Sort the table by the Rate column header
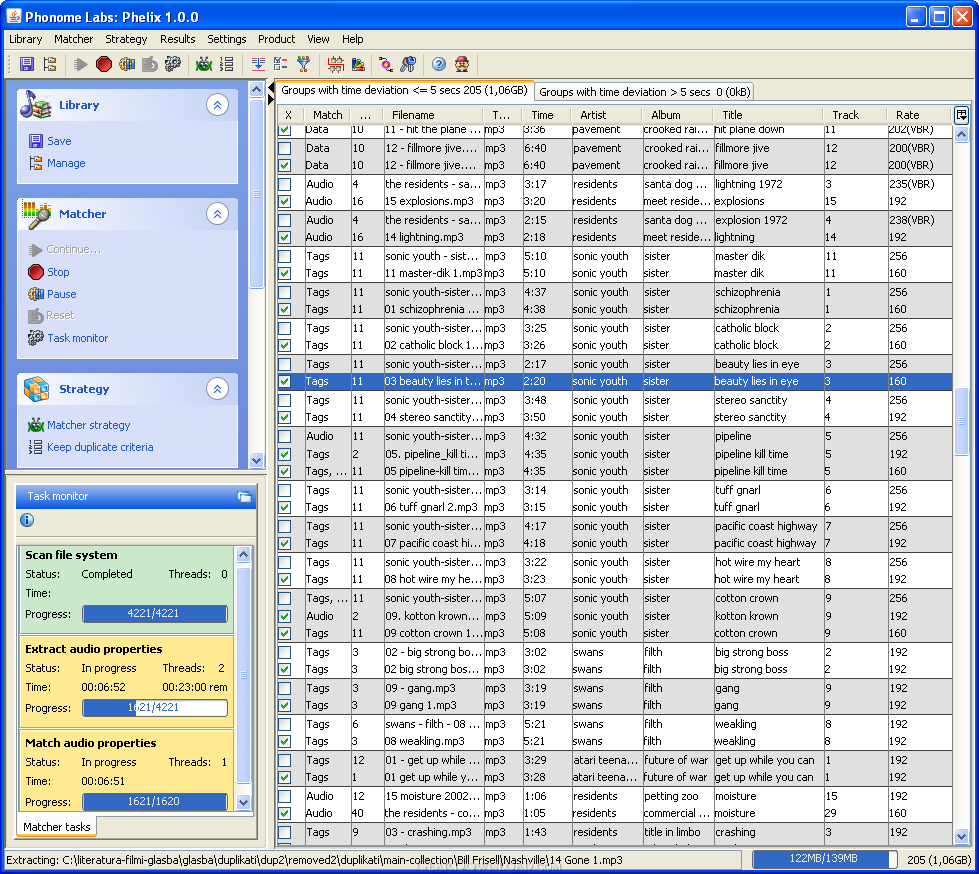The height and width of the screenshot is (874, 979). pyautogui.click(x=920, y=115)
